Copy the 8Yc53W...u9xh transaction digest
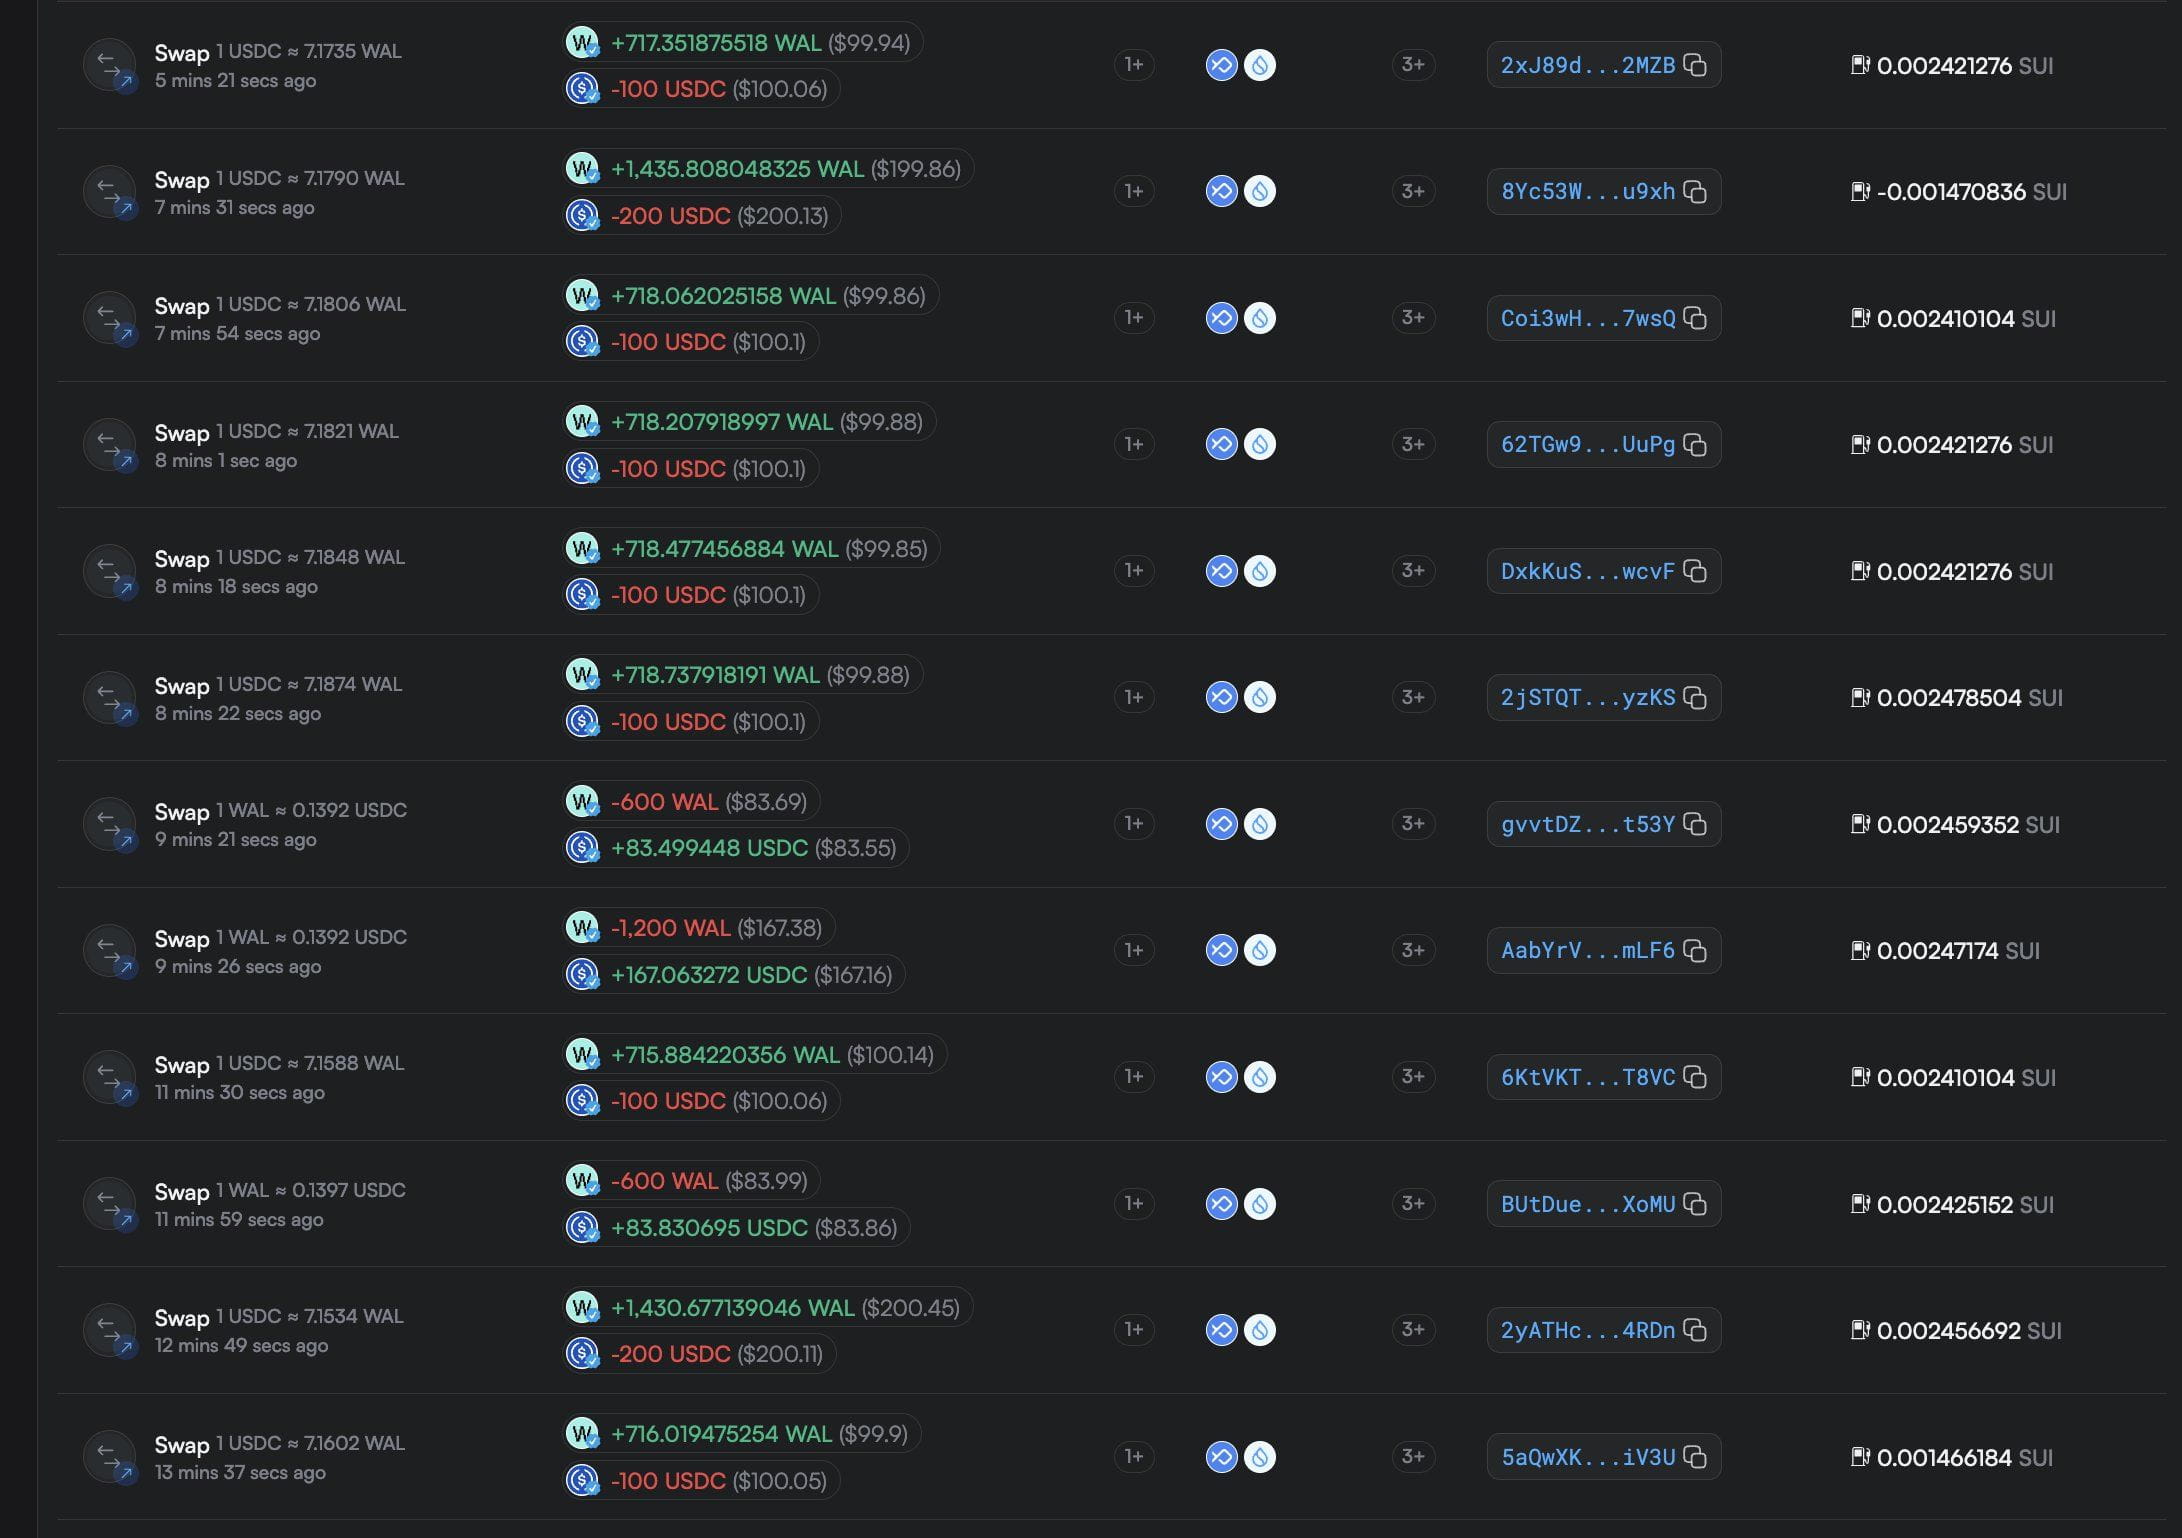 [1695, 191]
